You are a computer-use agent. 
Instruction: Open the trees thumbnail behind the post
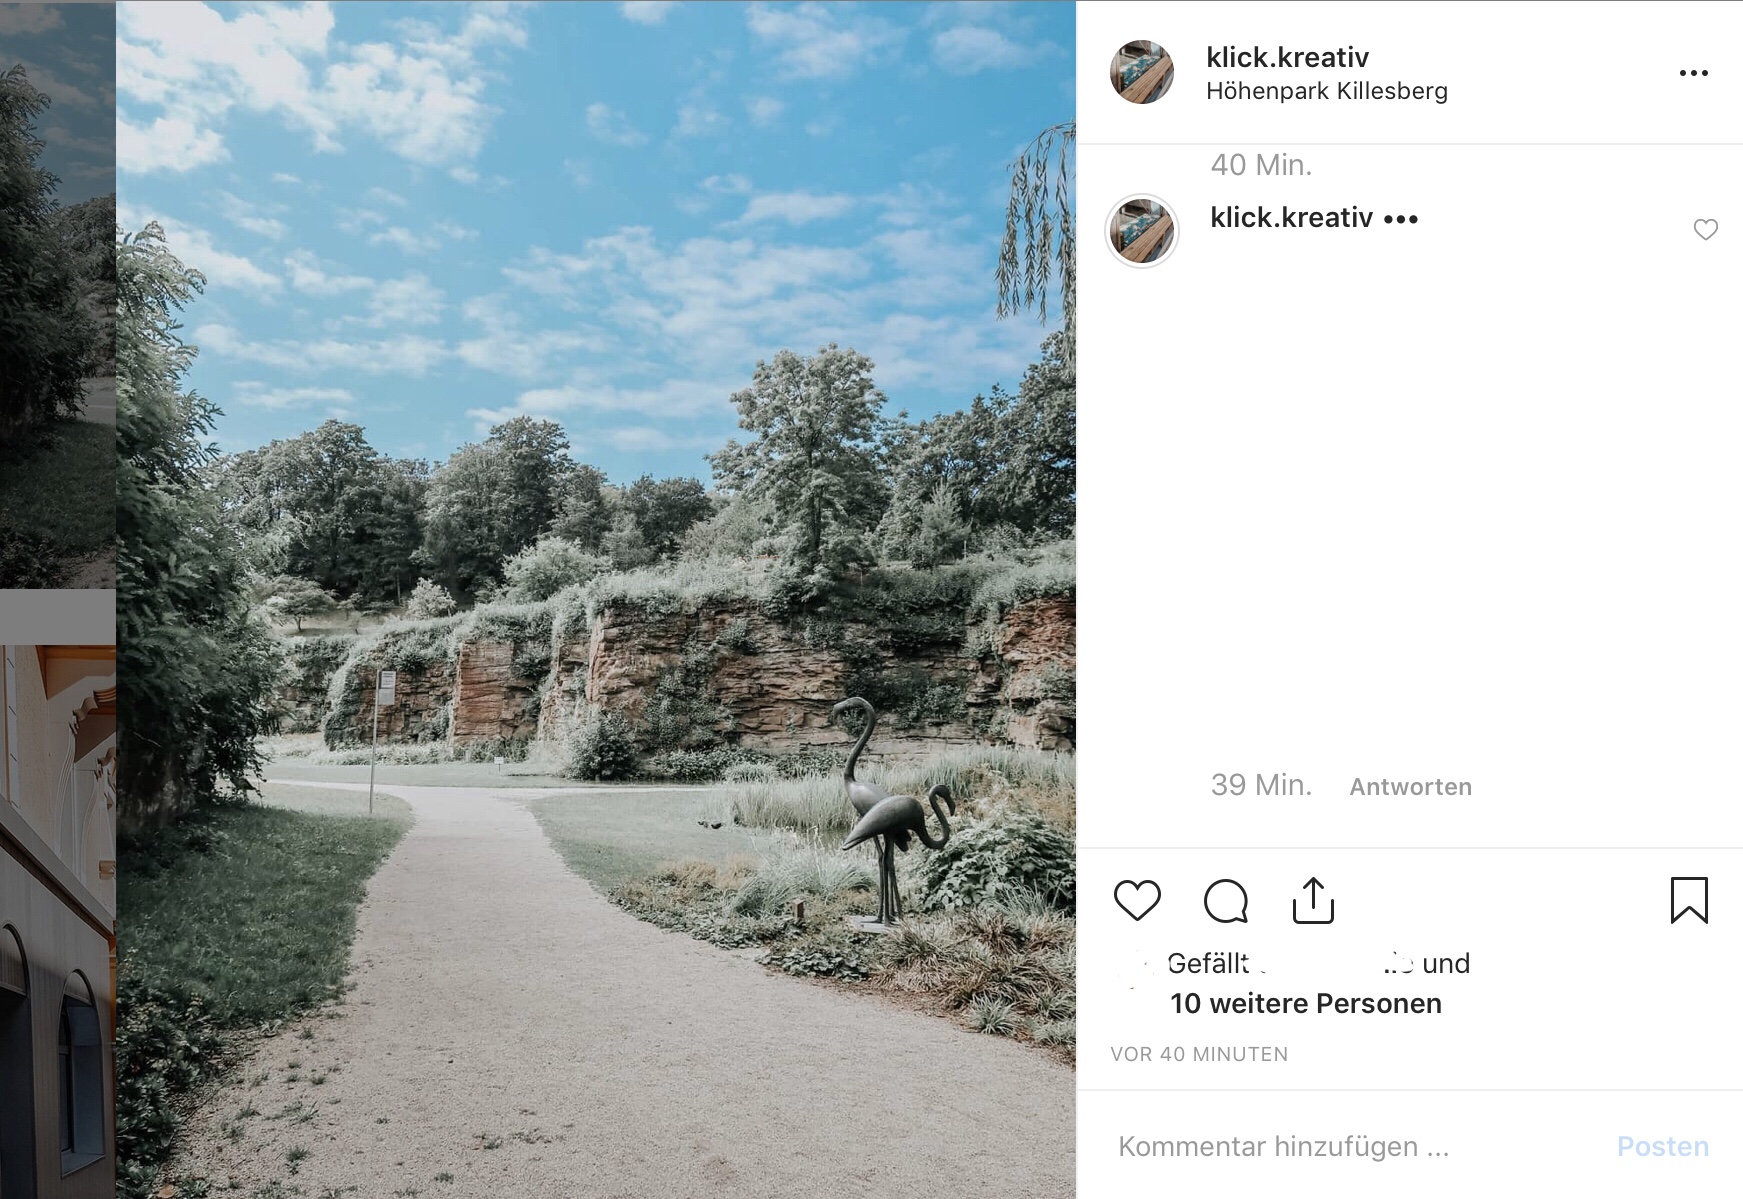point(58,294)
